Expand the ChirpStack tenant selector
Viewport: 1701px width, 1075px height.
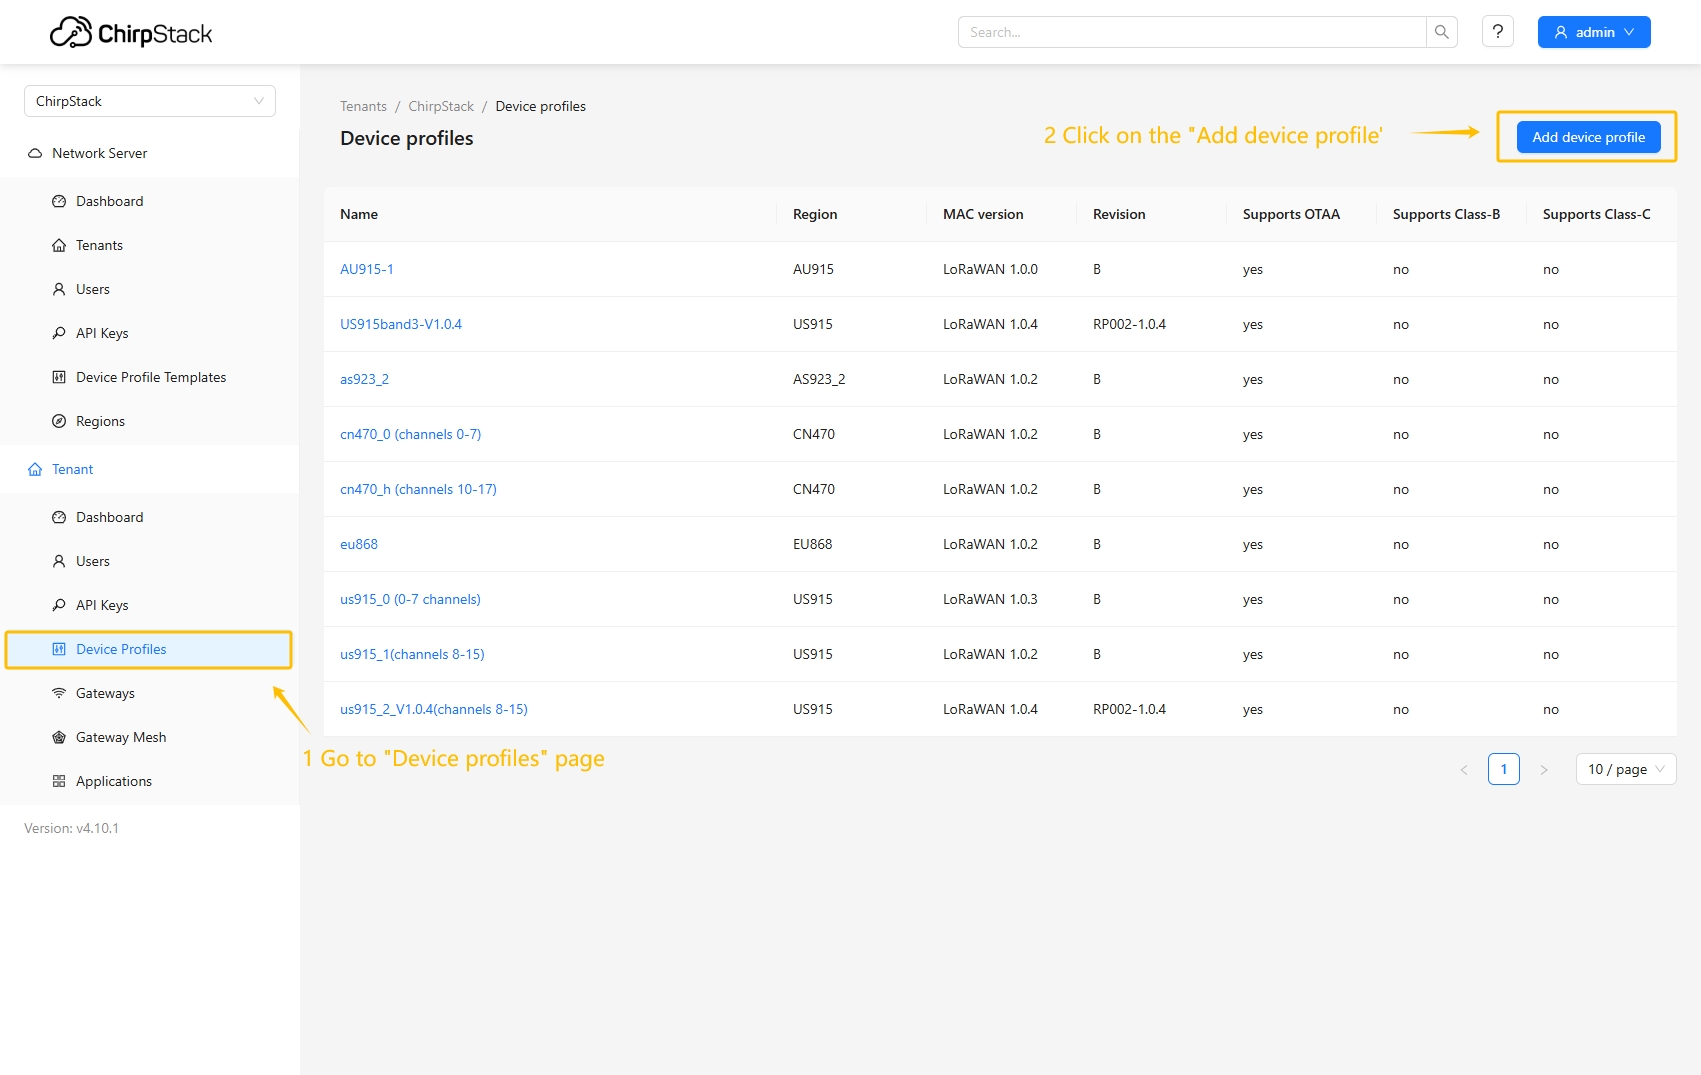[149, 101]
